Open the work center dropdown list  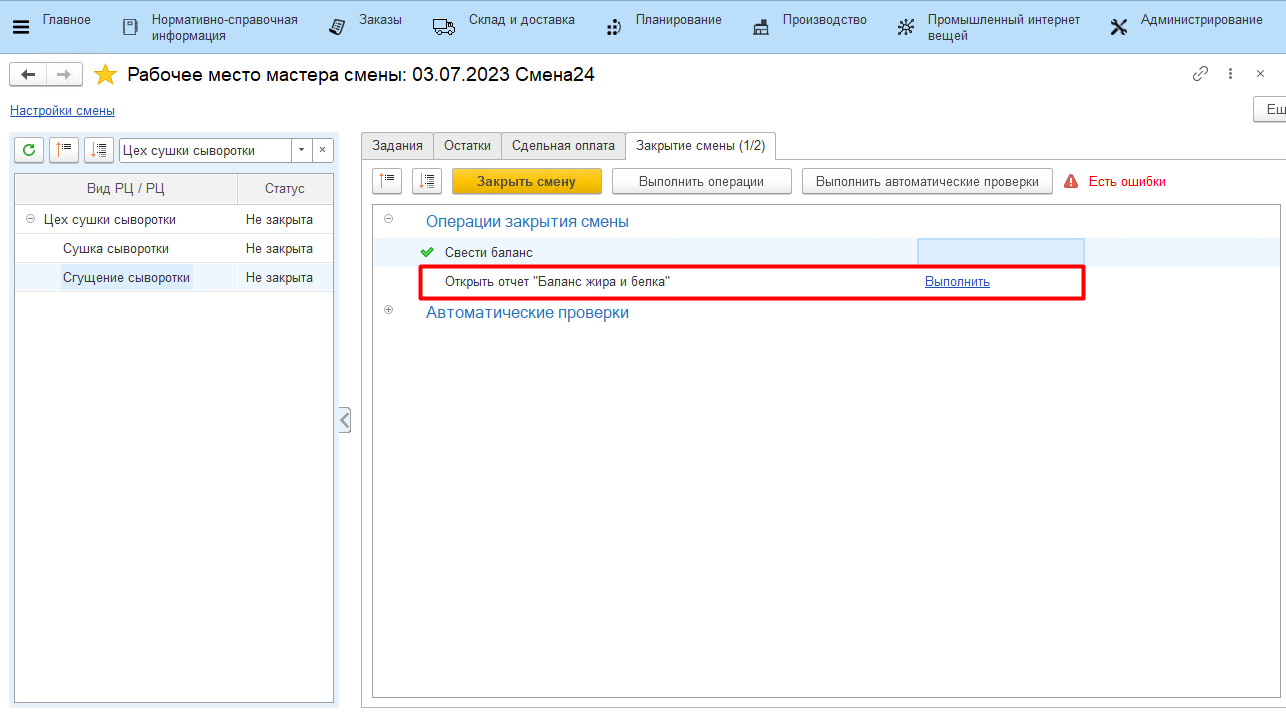tap(301, 150)
